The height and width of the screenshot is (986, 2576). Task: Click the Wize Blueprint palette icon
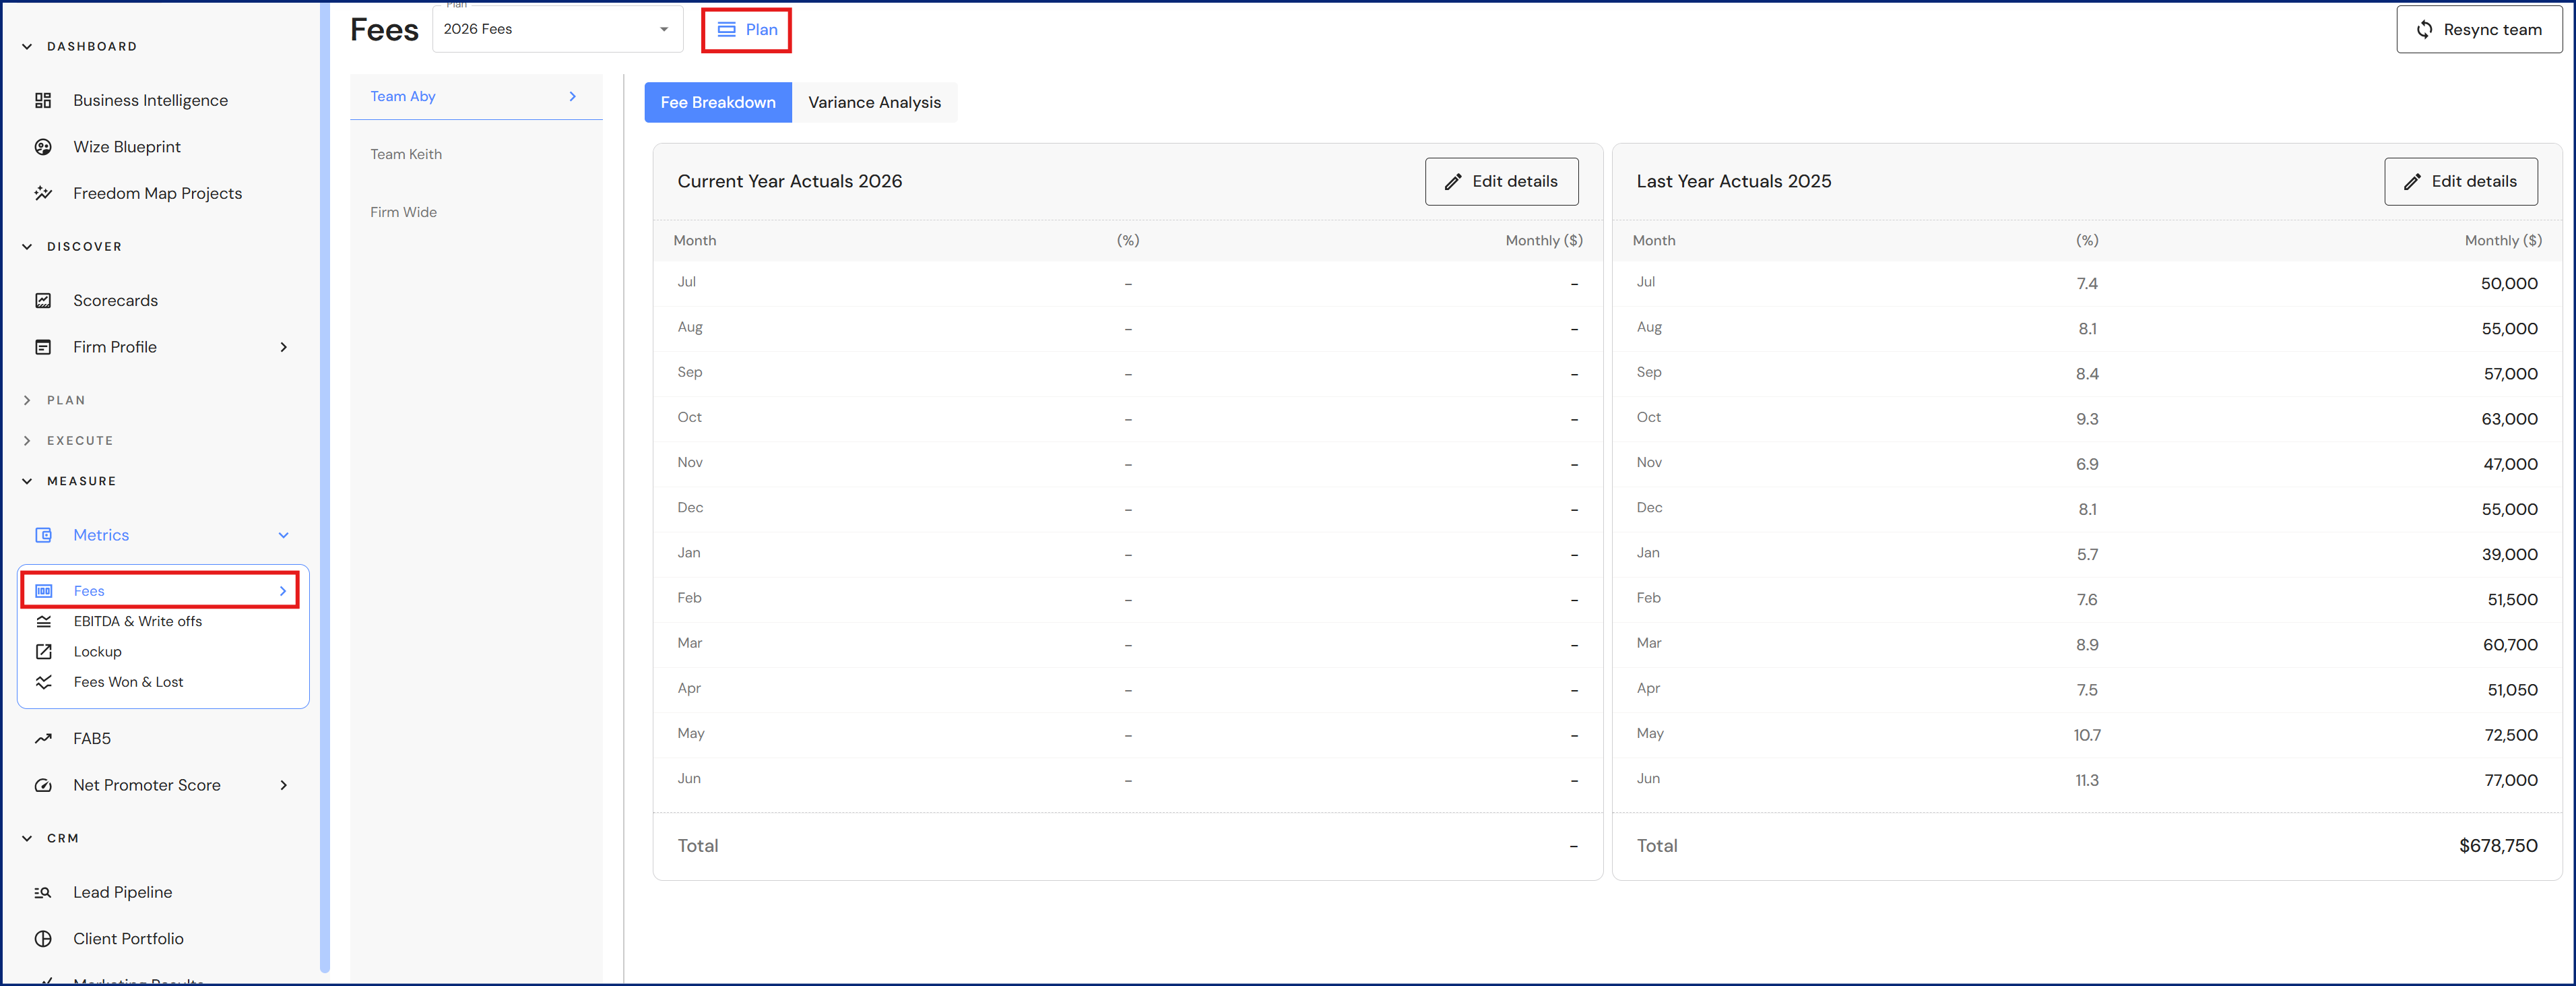click(x=43, y=147)
